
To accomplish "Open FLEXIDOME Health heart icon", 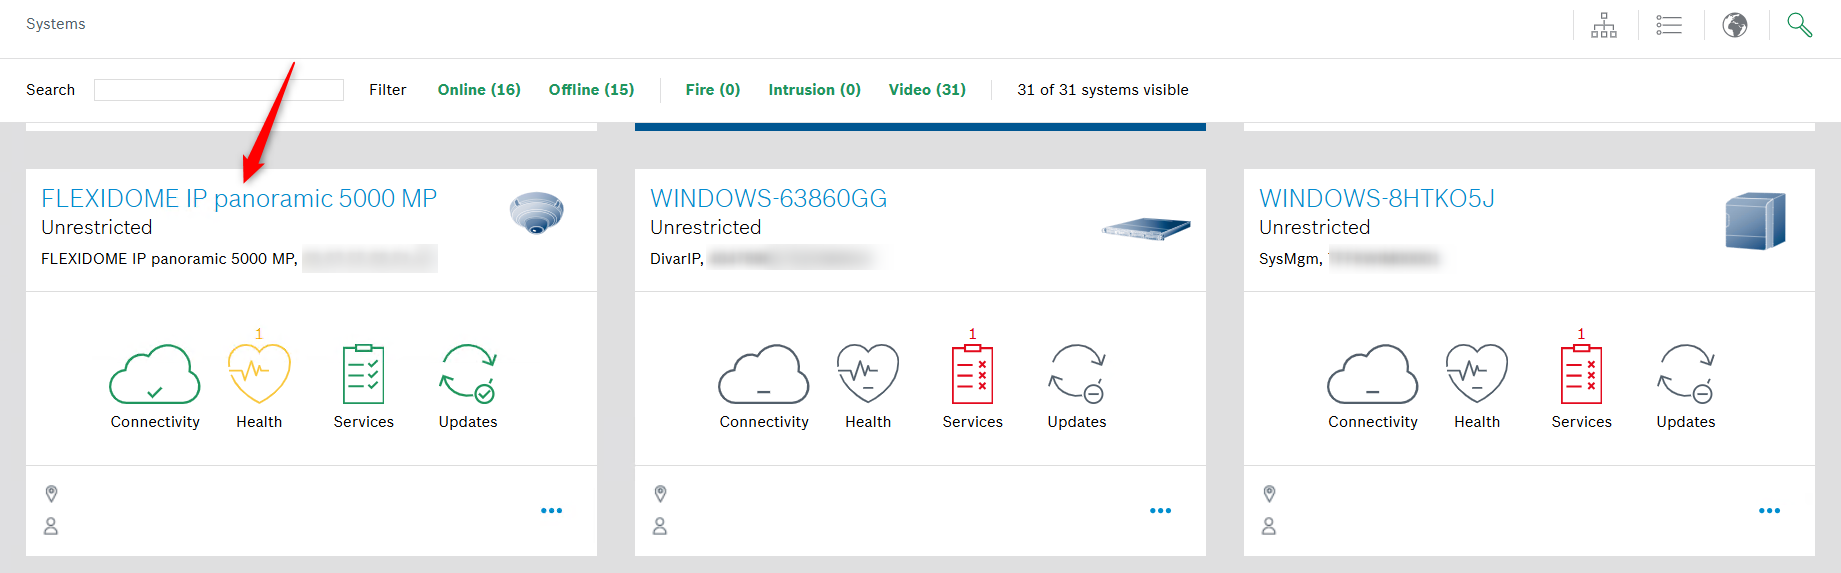I will [x=259, y=374].
